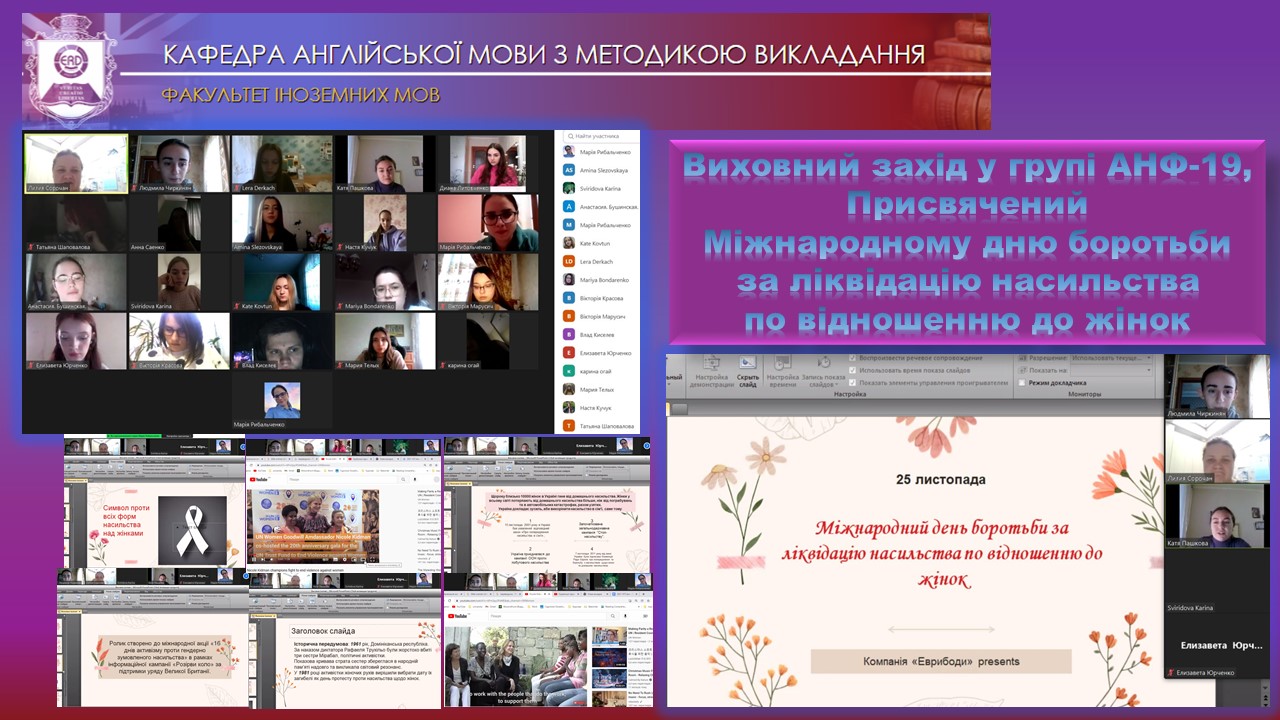Screen dimensions: 1280x720
Task: Toggle Воспроизвести речевое сопровождение checkbox
Action: coord(853,358)
